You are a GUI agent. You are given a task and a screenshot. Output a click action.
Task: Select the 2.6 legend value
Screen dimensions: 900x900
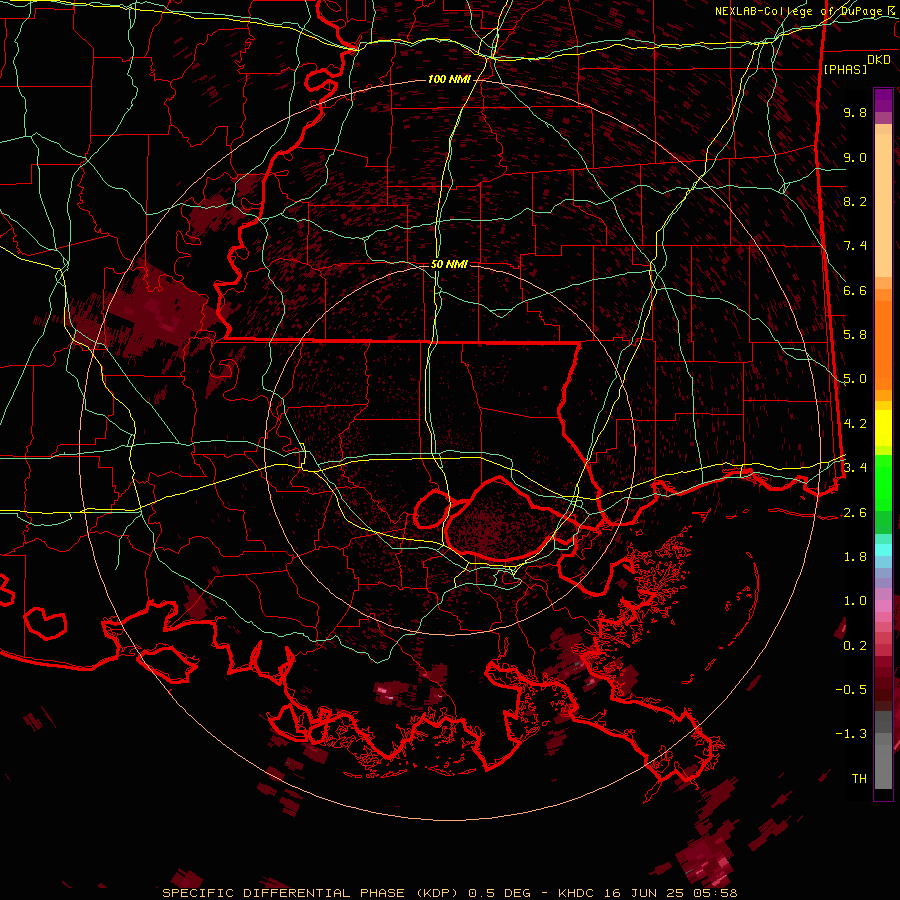[x=855, y=513]
